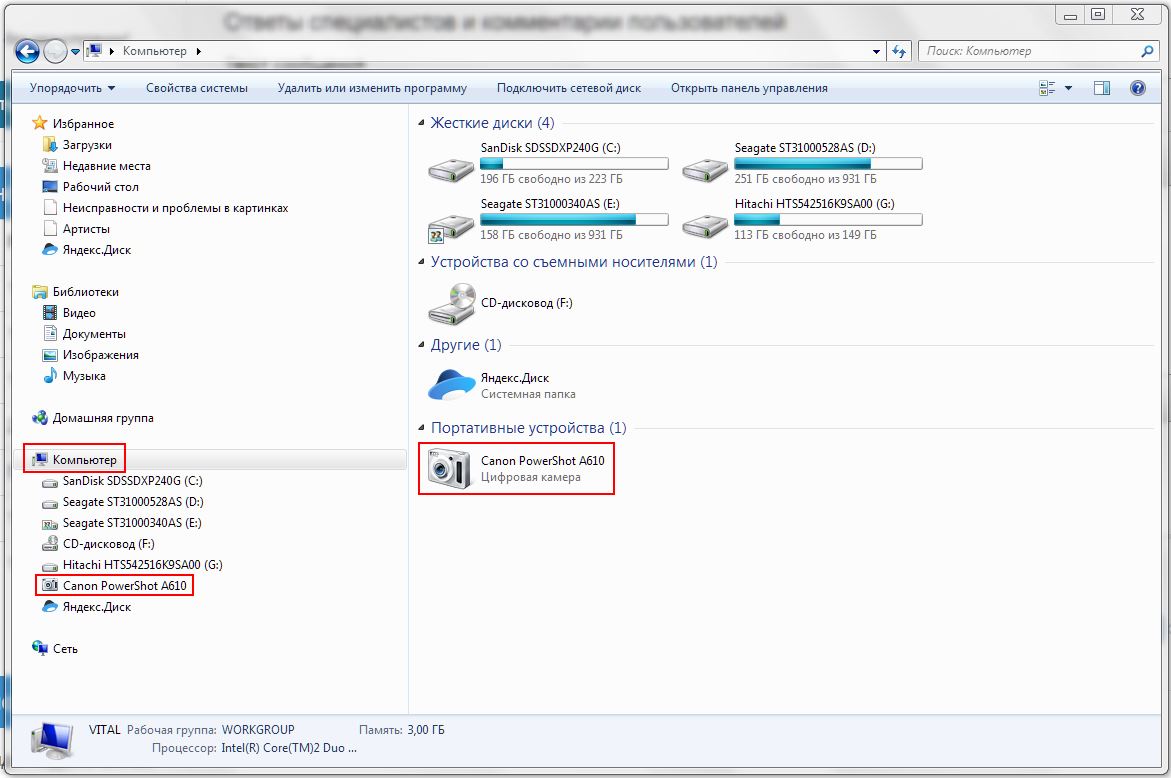Open the Документы library
Viewport: 1171px width, 778px height.
pyautogui.click(x=84, y=334)
